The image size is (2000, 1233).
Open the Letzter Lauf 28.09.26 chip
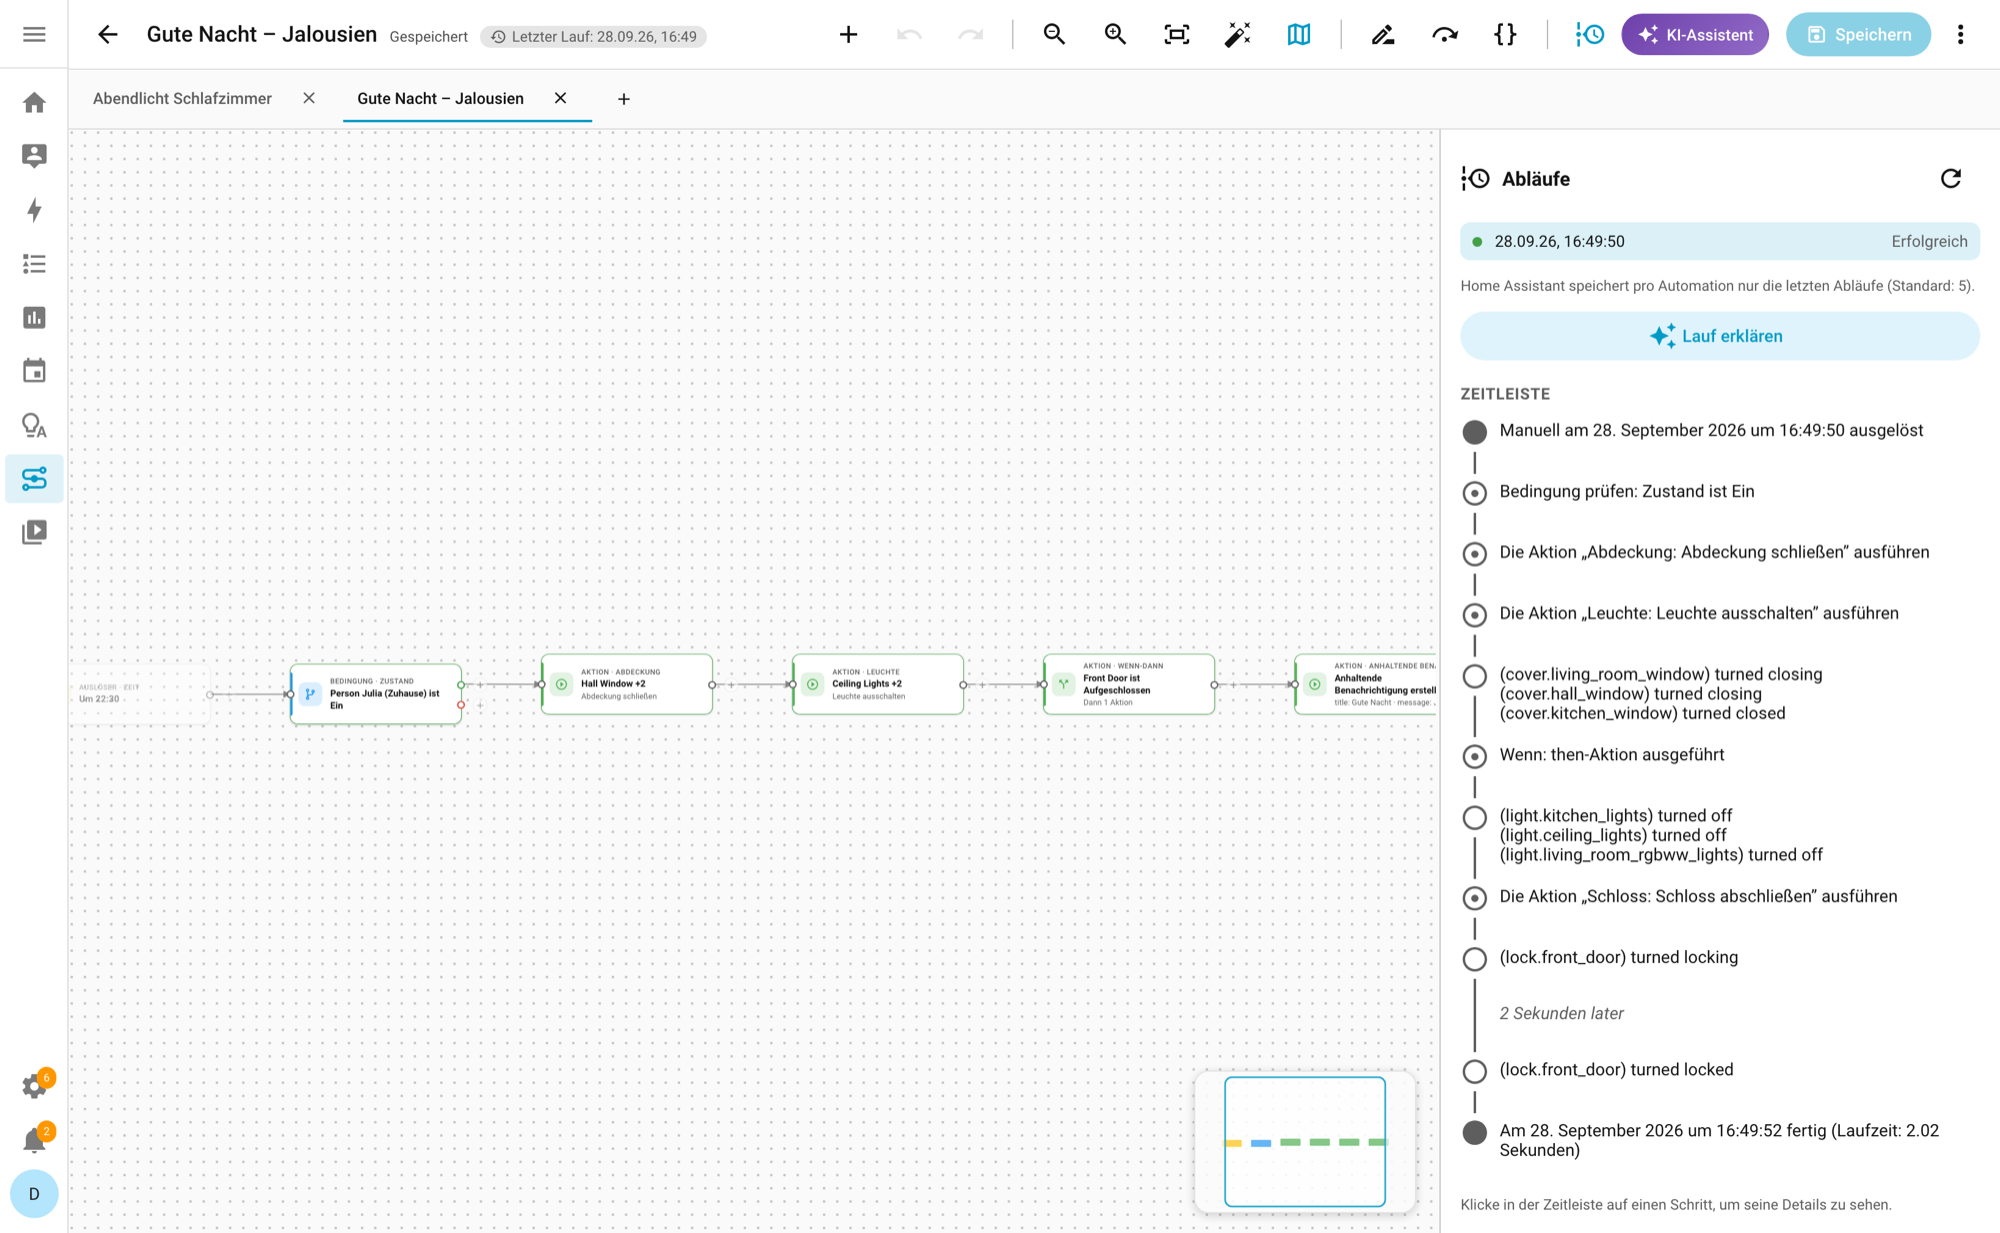coord(594,36)
